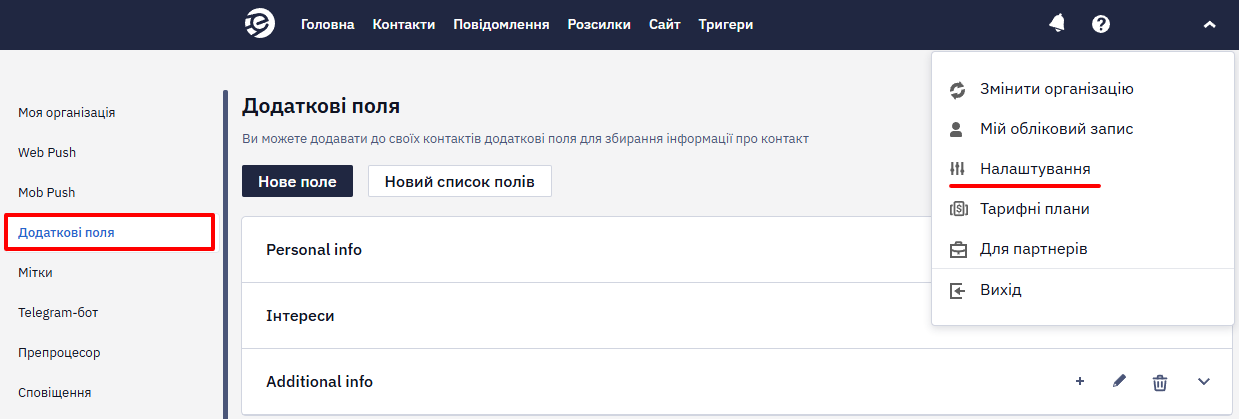
Task: Open Мітки in the left sidebar
Action: point(35,272)
